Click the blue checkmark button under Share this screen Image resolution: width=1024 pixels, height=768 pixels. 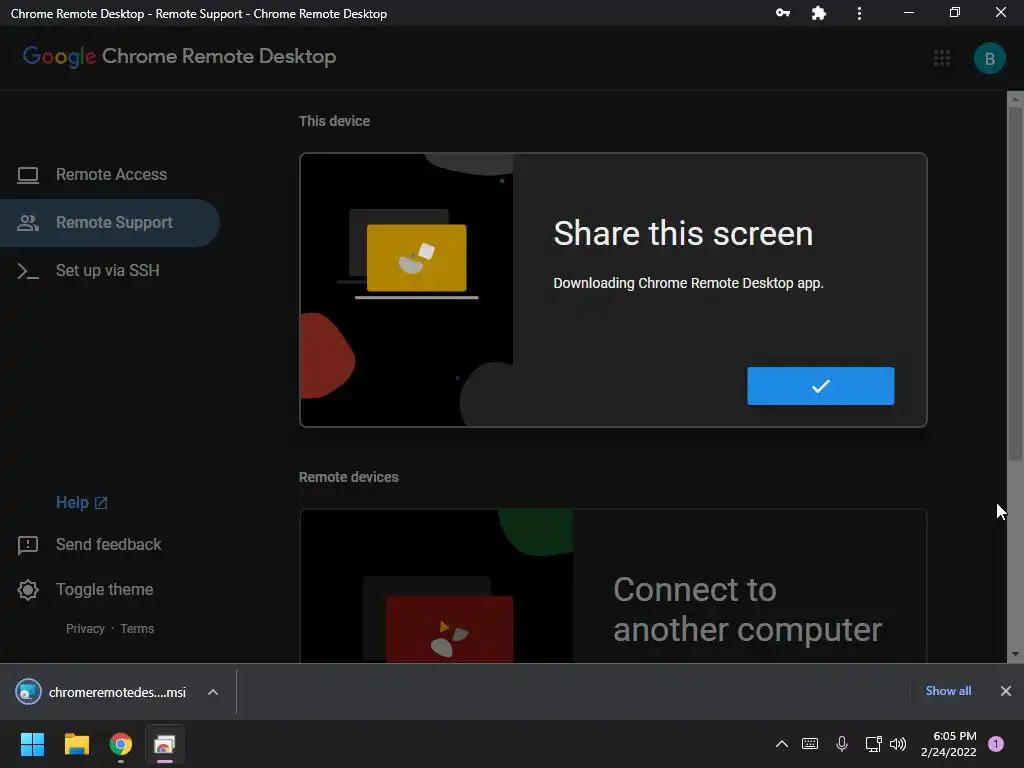point(820,386)
